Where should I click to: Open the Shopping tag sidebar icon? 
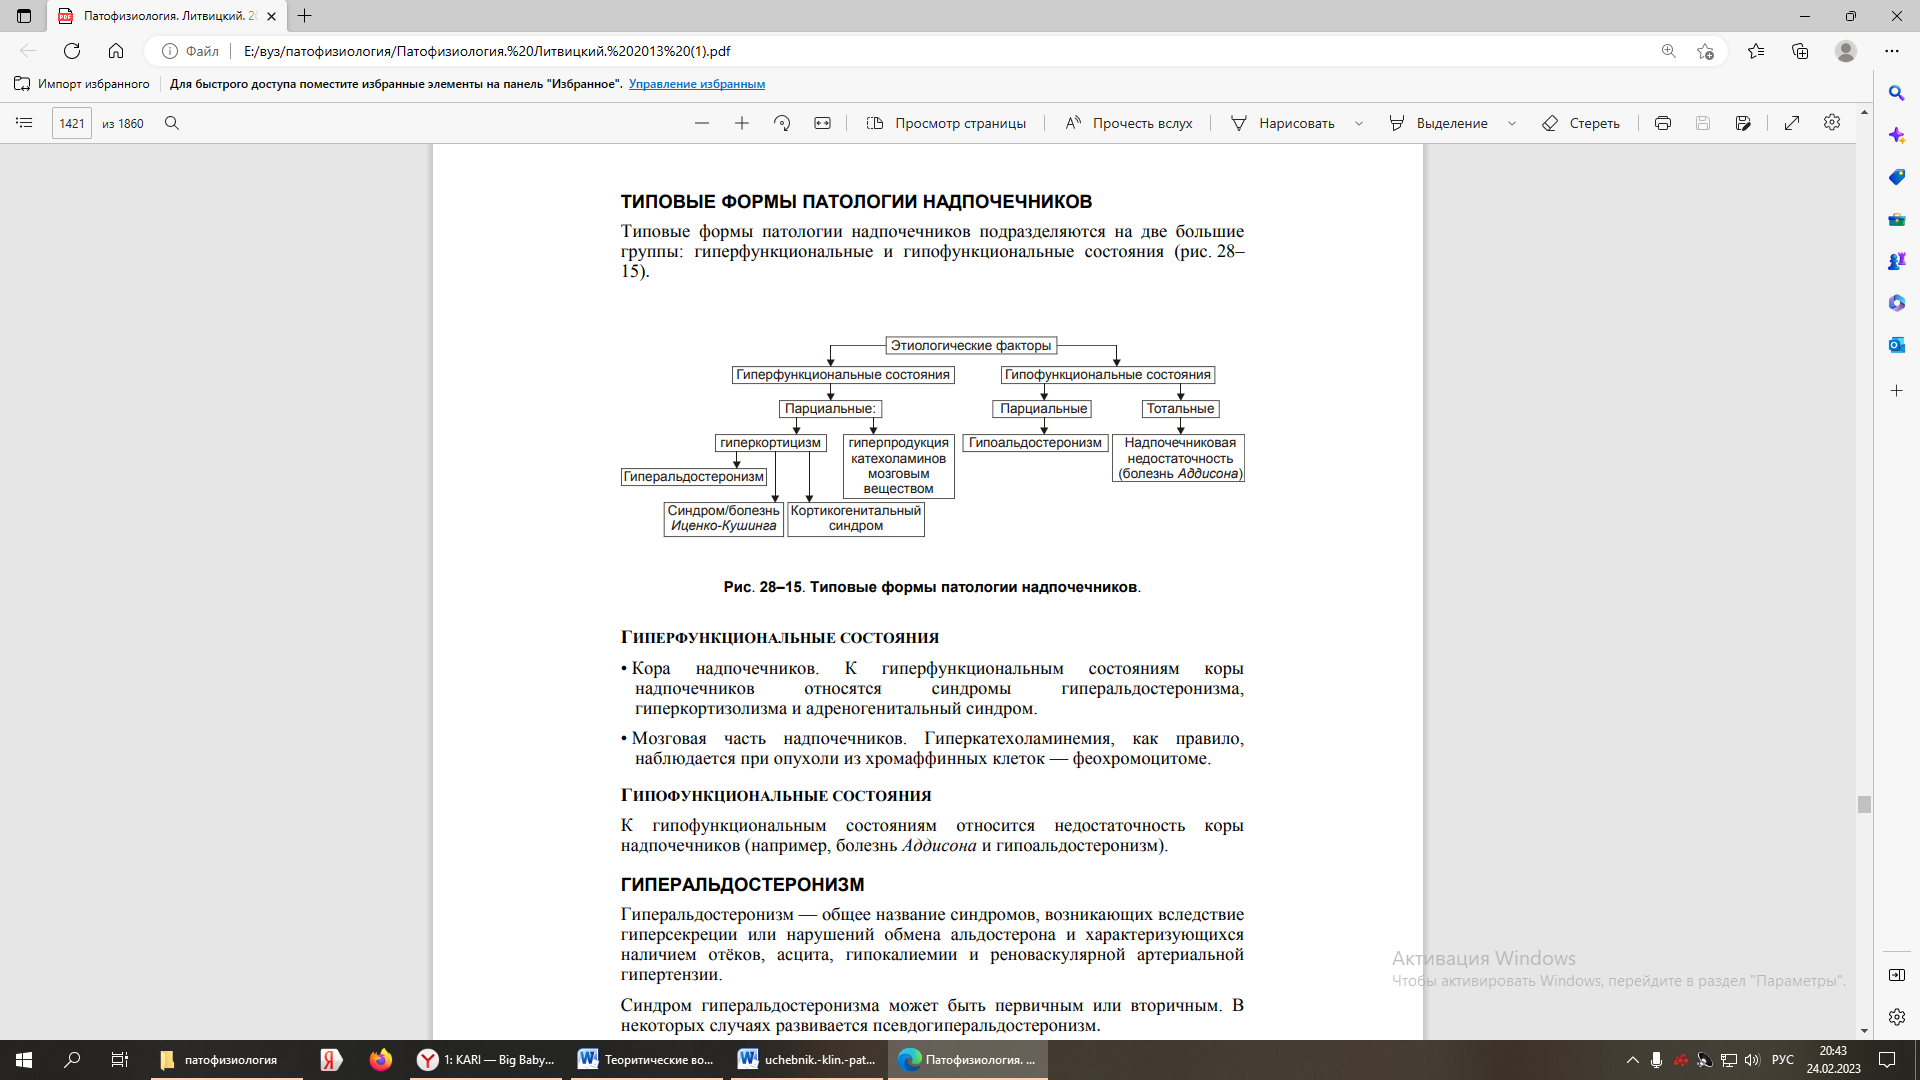coord(1896,177)
